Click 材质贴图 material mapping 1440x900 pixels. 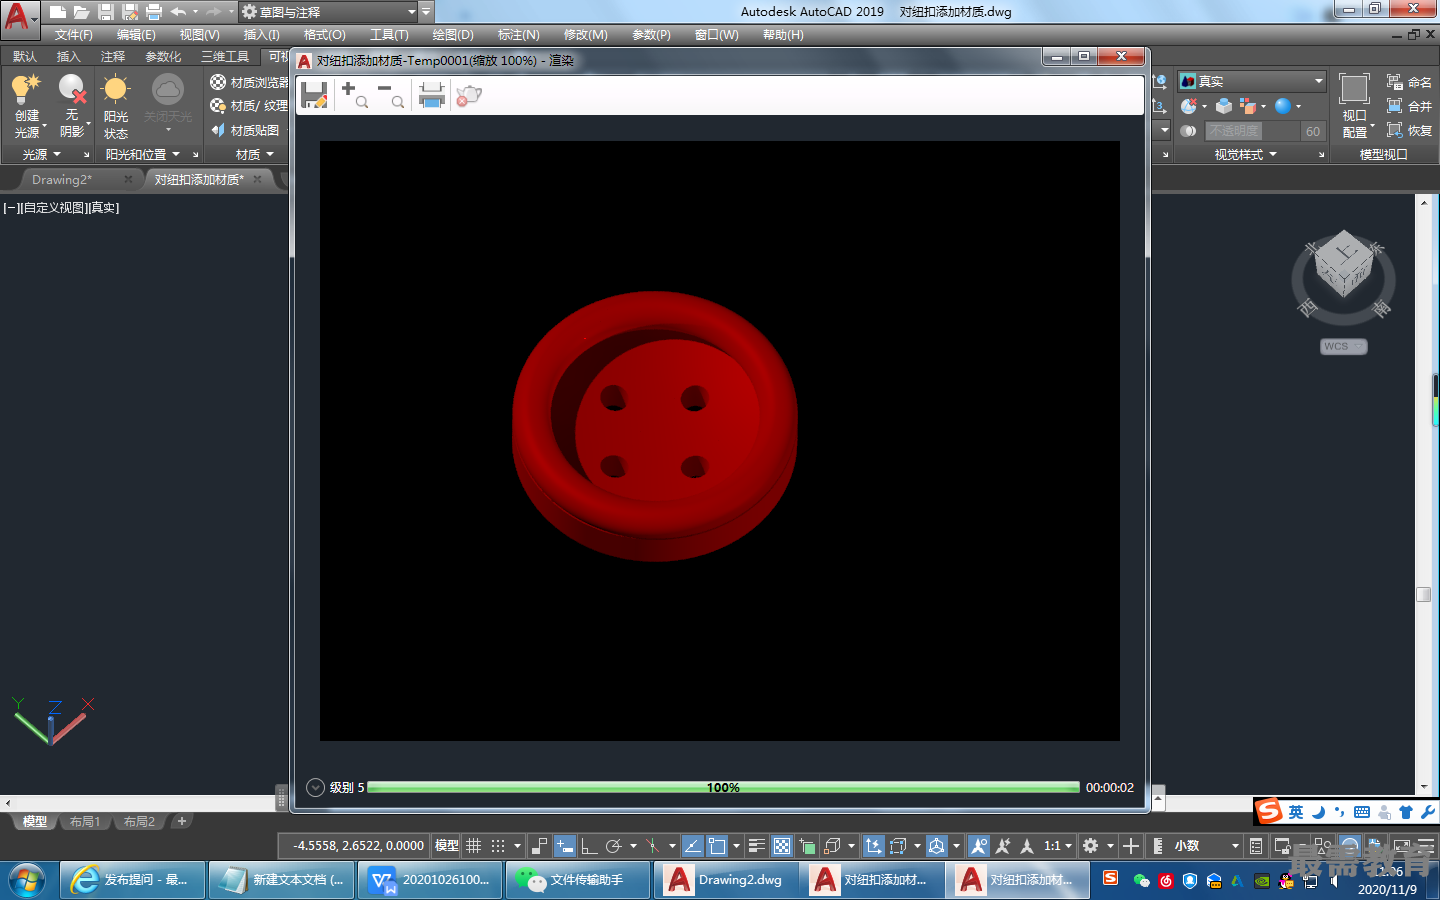click(245, 130)
